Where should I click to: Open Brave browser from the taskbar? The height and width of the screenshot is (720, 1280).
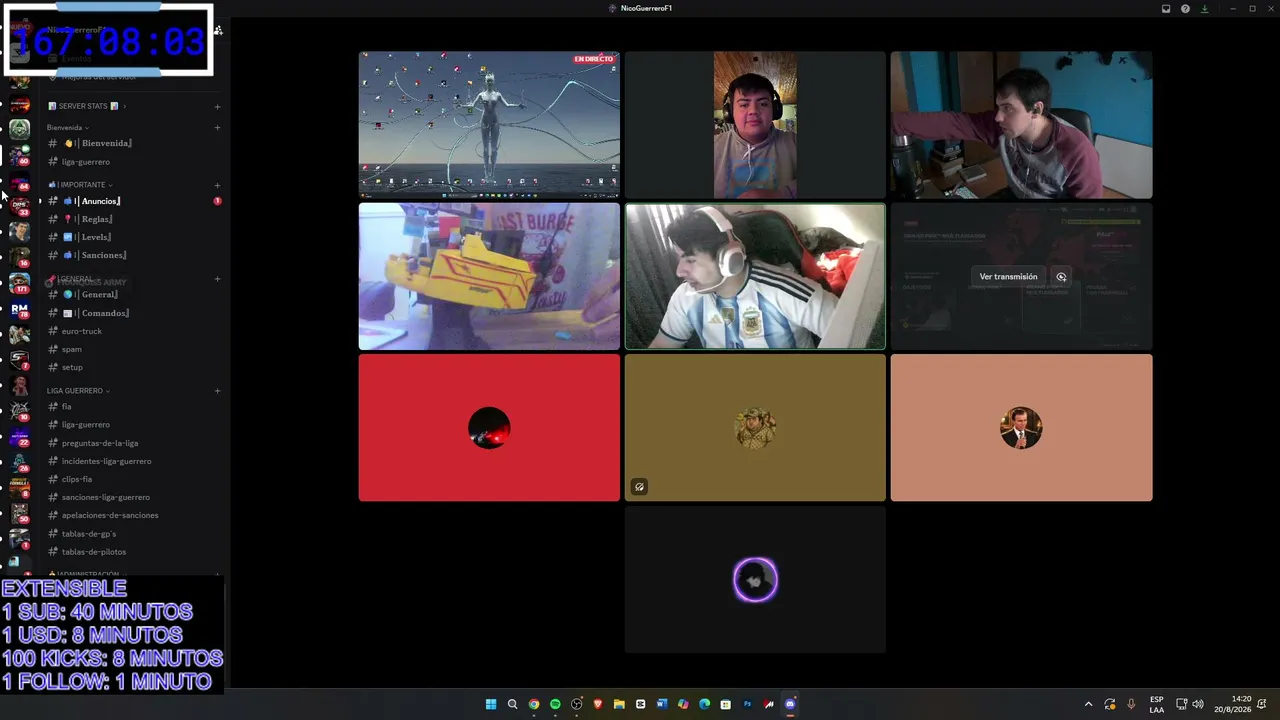598,704
